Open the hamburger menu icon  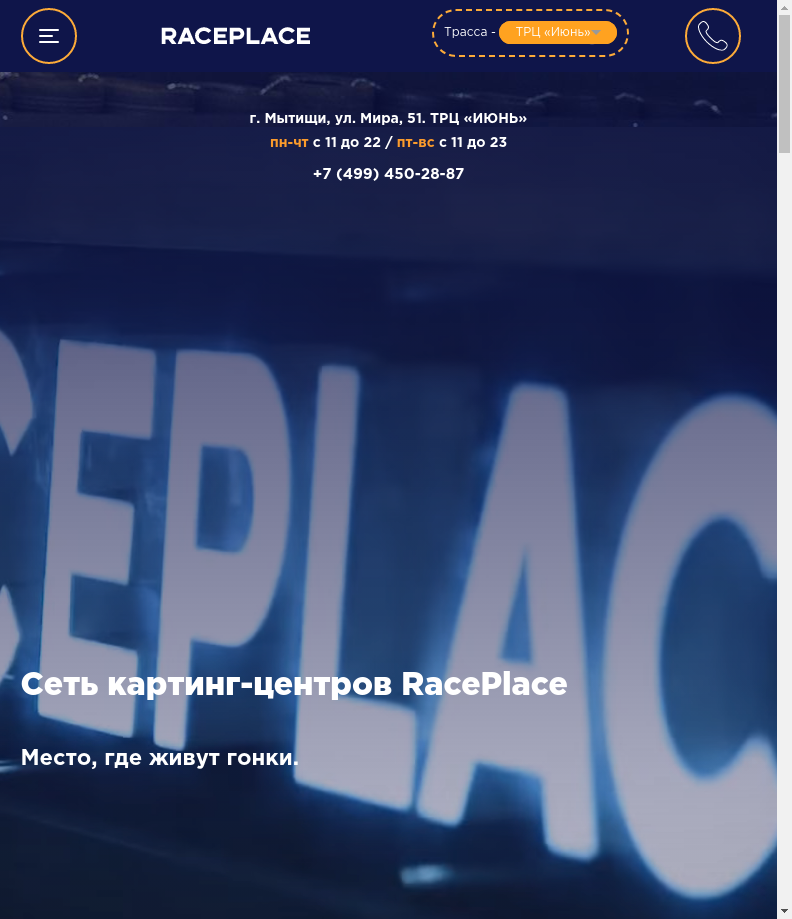49,36
